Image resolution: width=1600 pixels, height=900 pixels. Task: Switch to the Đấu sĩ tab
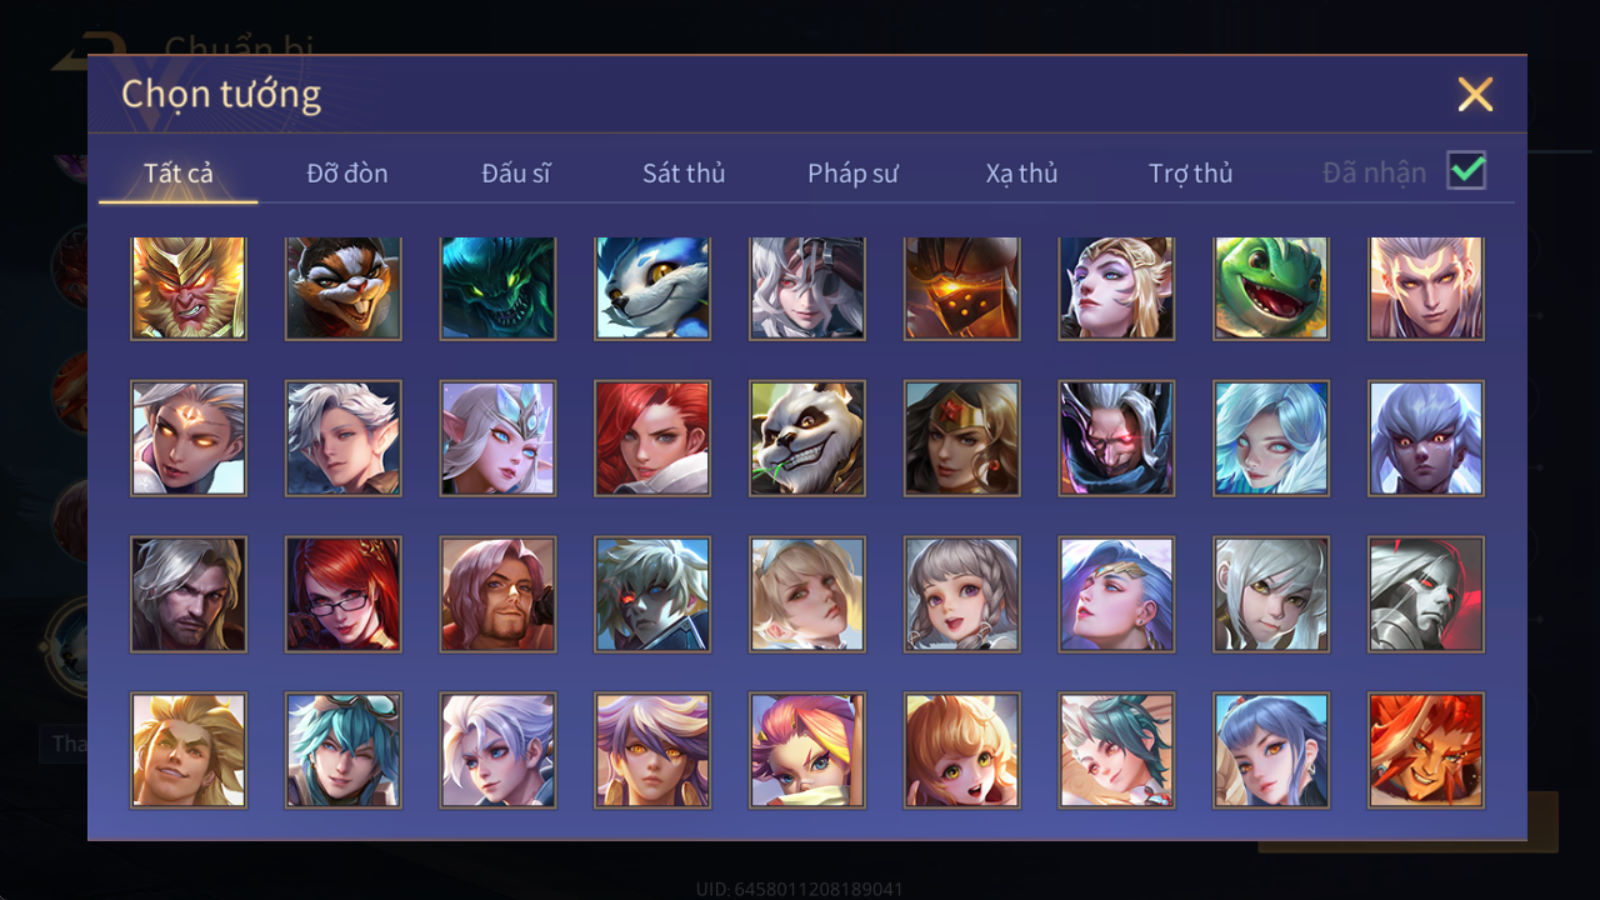[516, 173]
